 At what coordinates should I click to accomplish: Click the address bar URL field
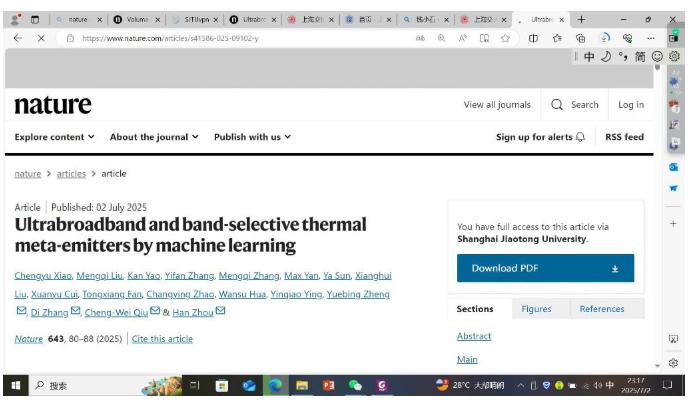(x=245, y=38)
